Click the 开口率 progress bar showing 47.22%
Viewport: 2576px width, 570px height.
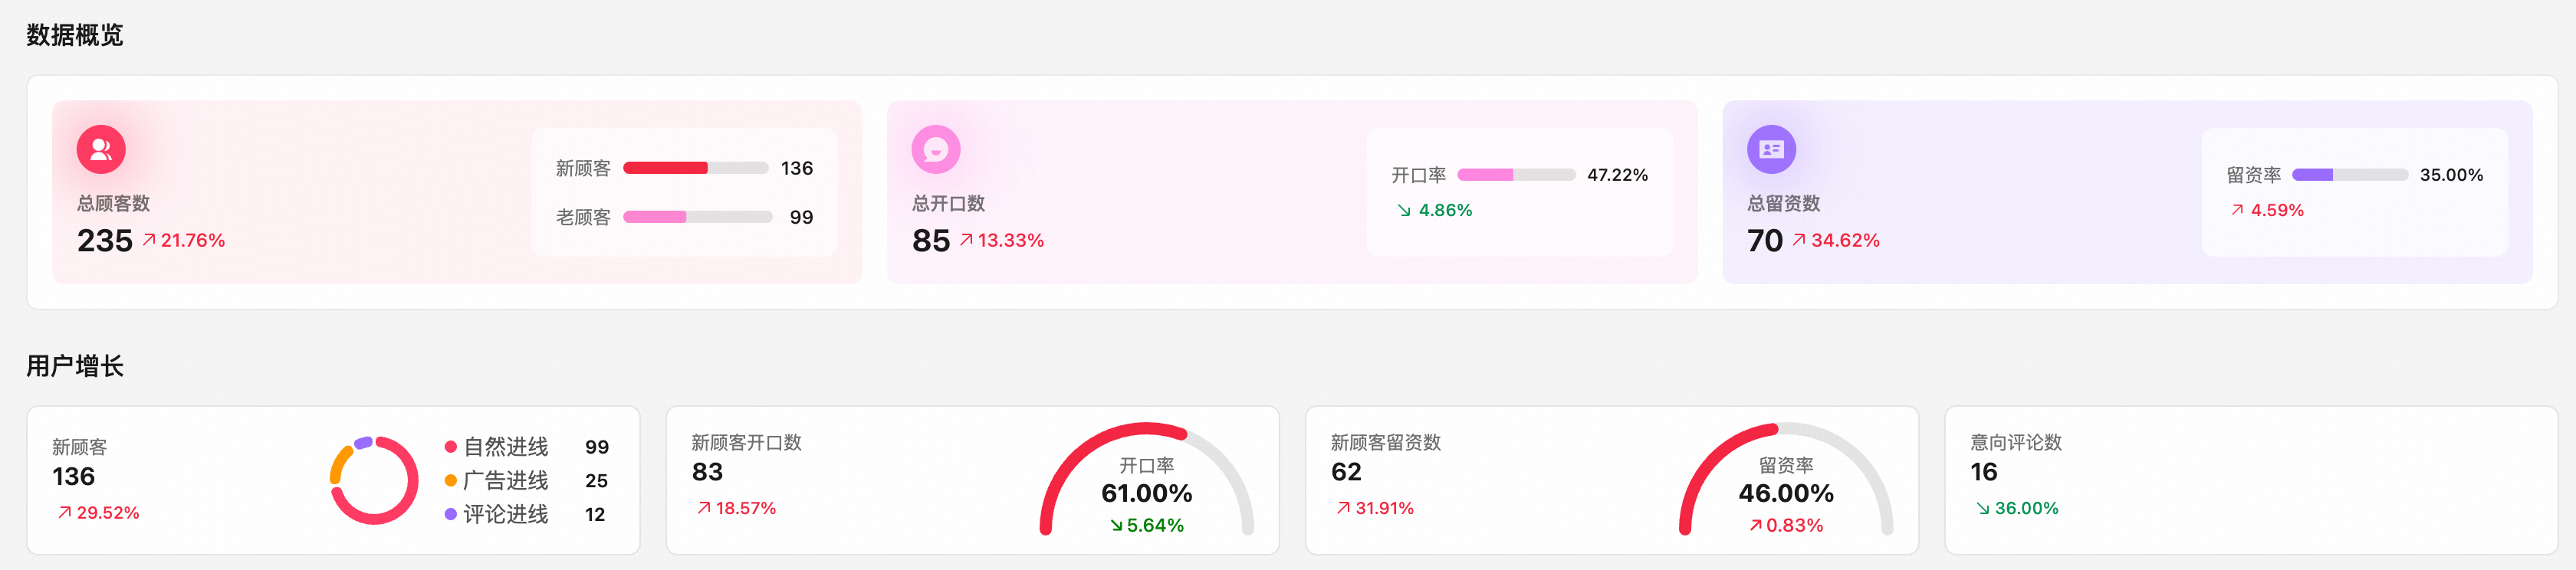1516,174
